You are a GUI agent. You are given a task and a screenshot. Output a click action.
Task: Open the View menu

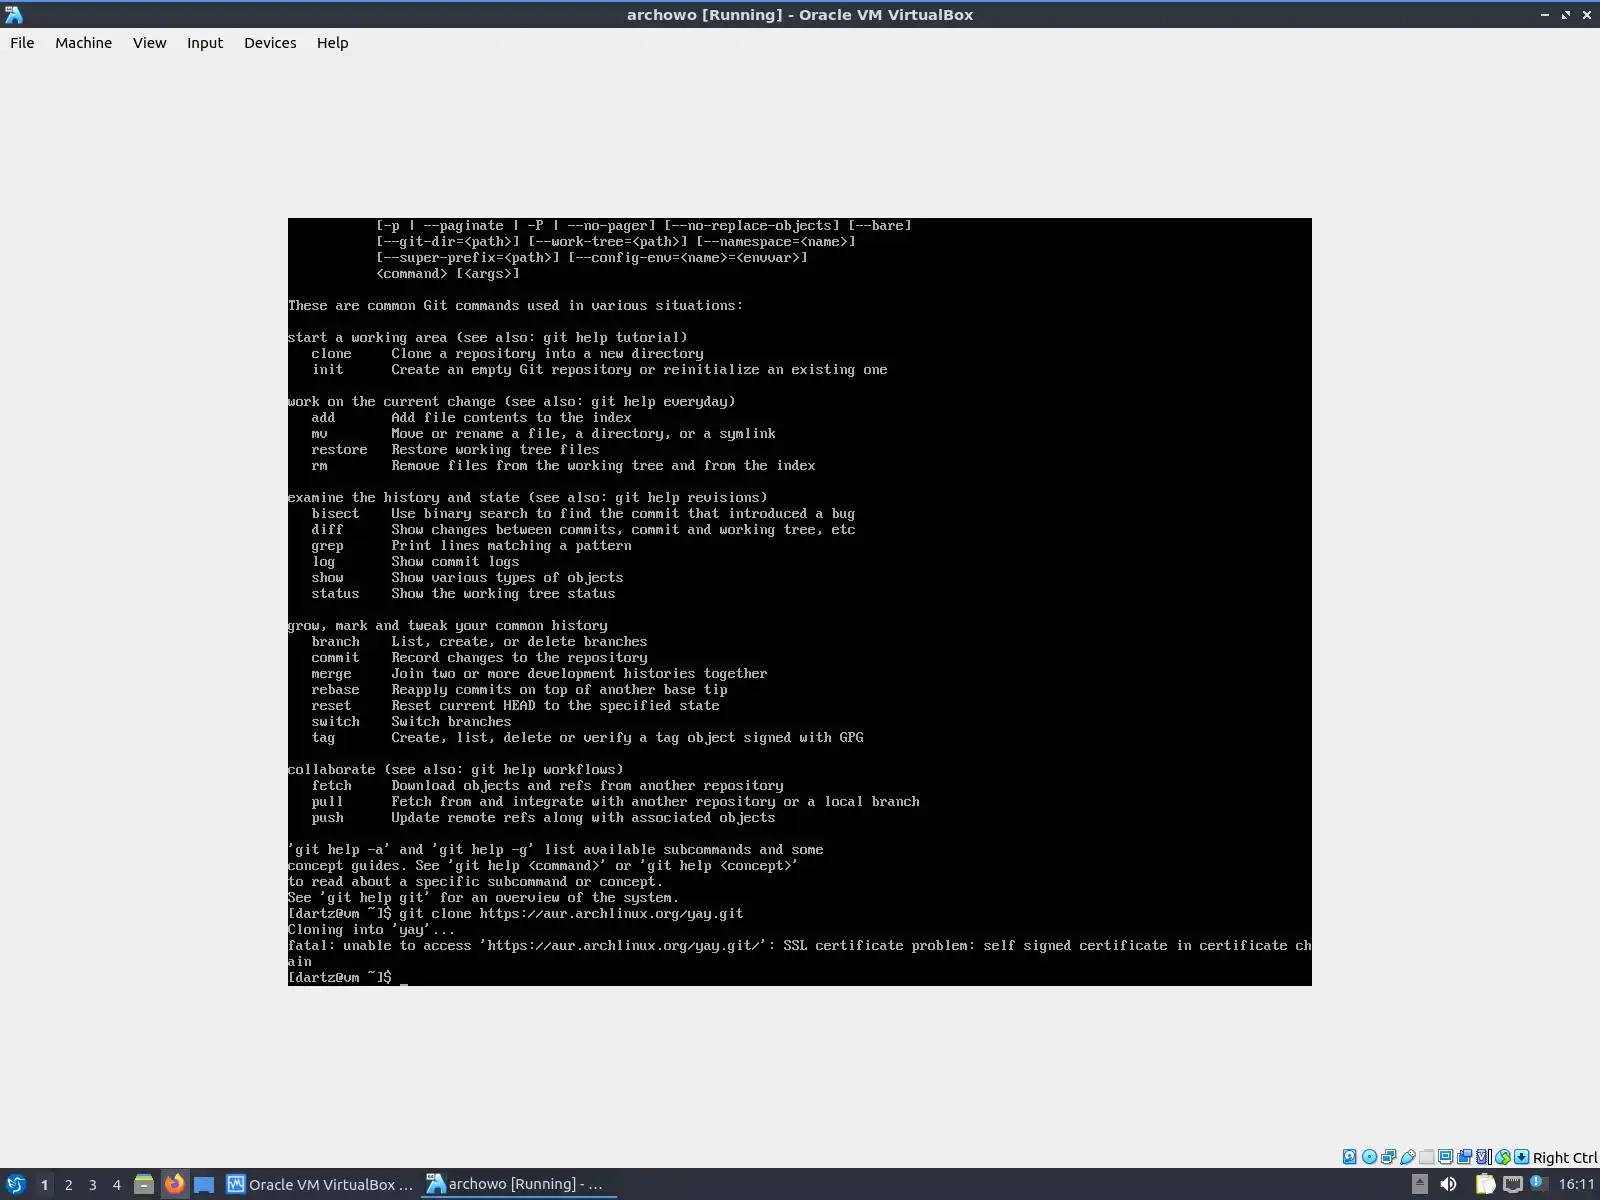tap(149, 43)
